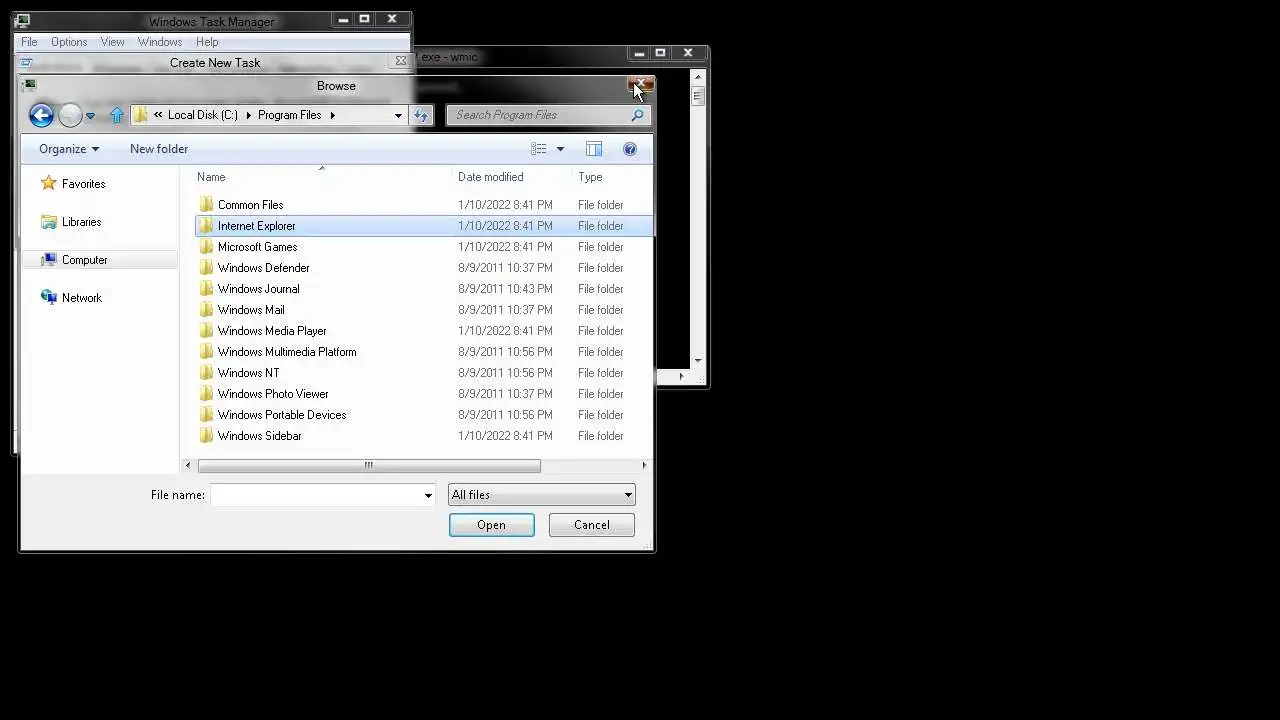Open Help with the question mark icon
Image resolution: width=1280 pixels, height=720 pixels.
click(x=630, y=149)
